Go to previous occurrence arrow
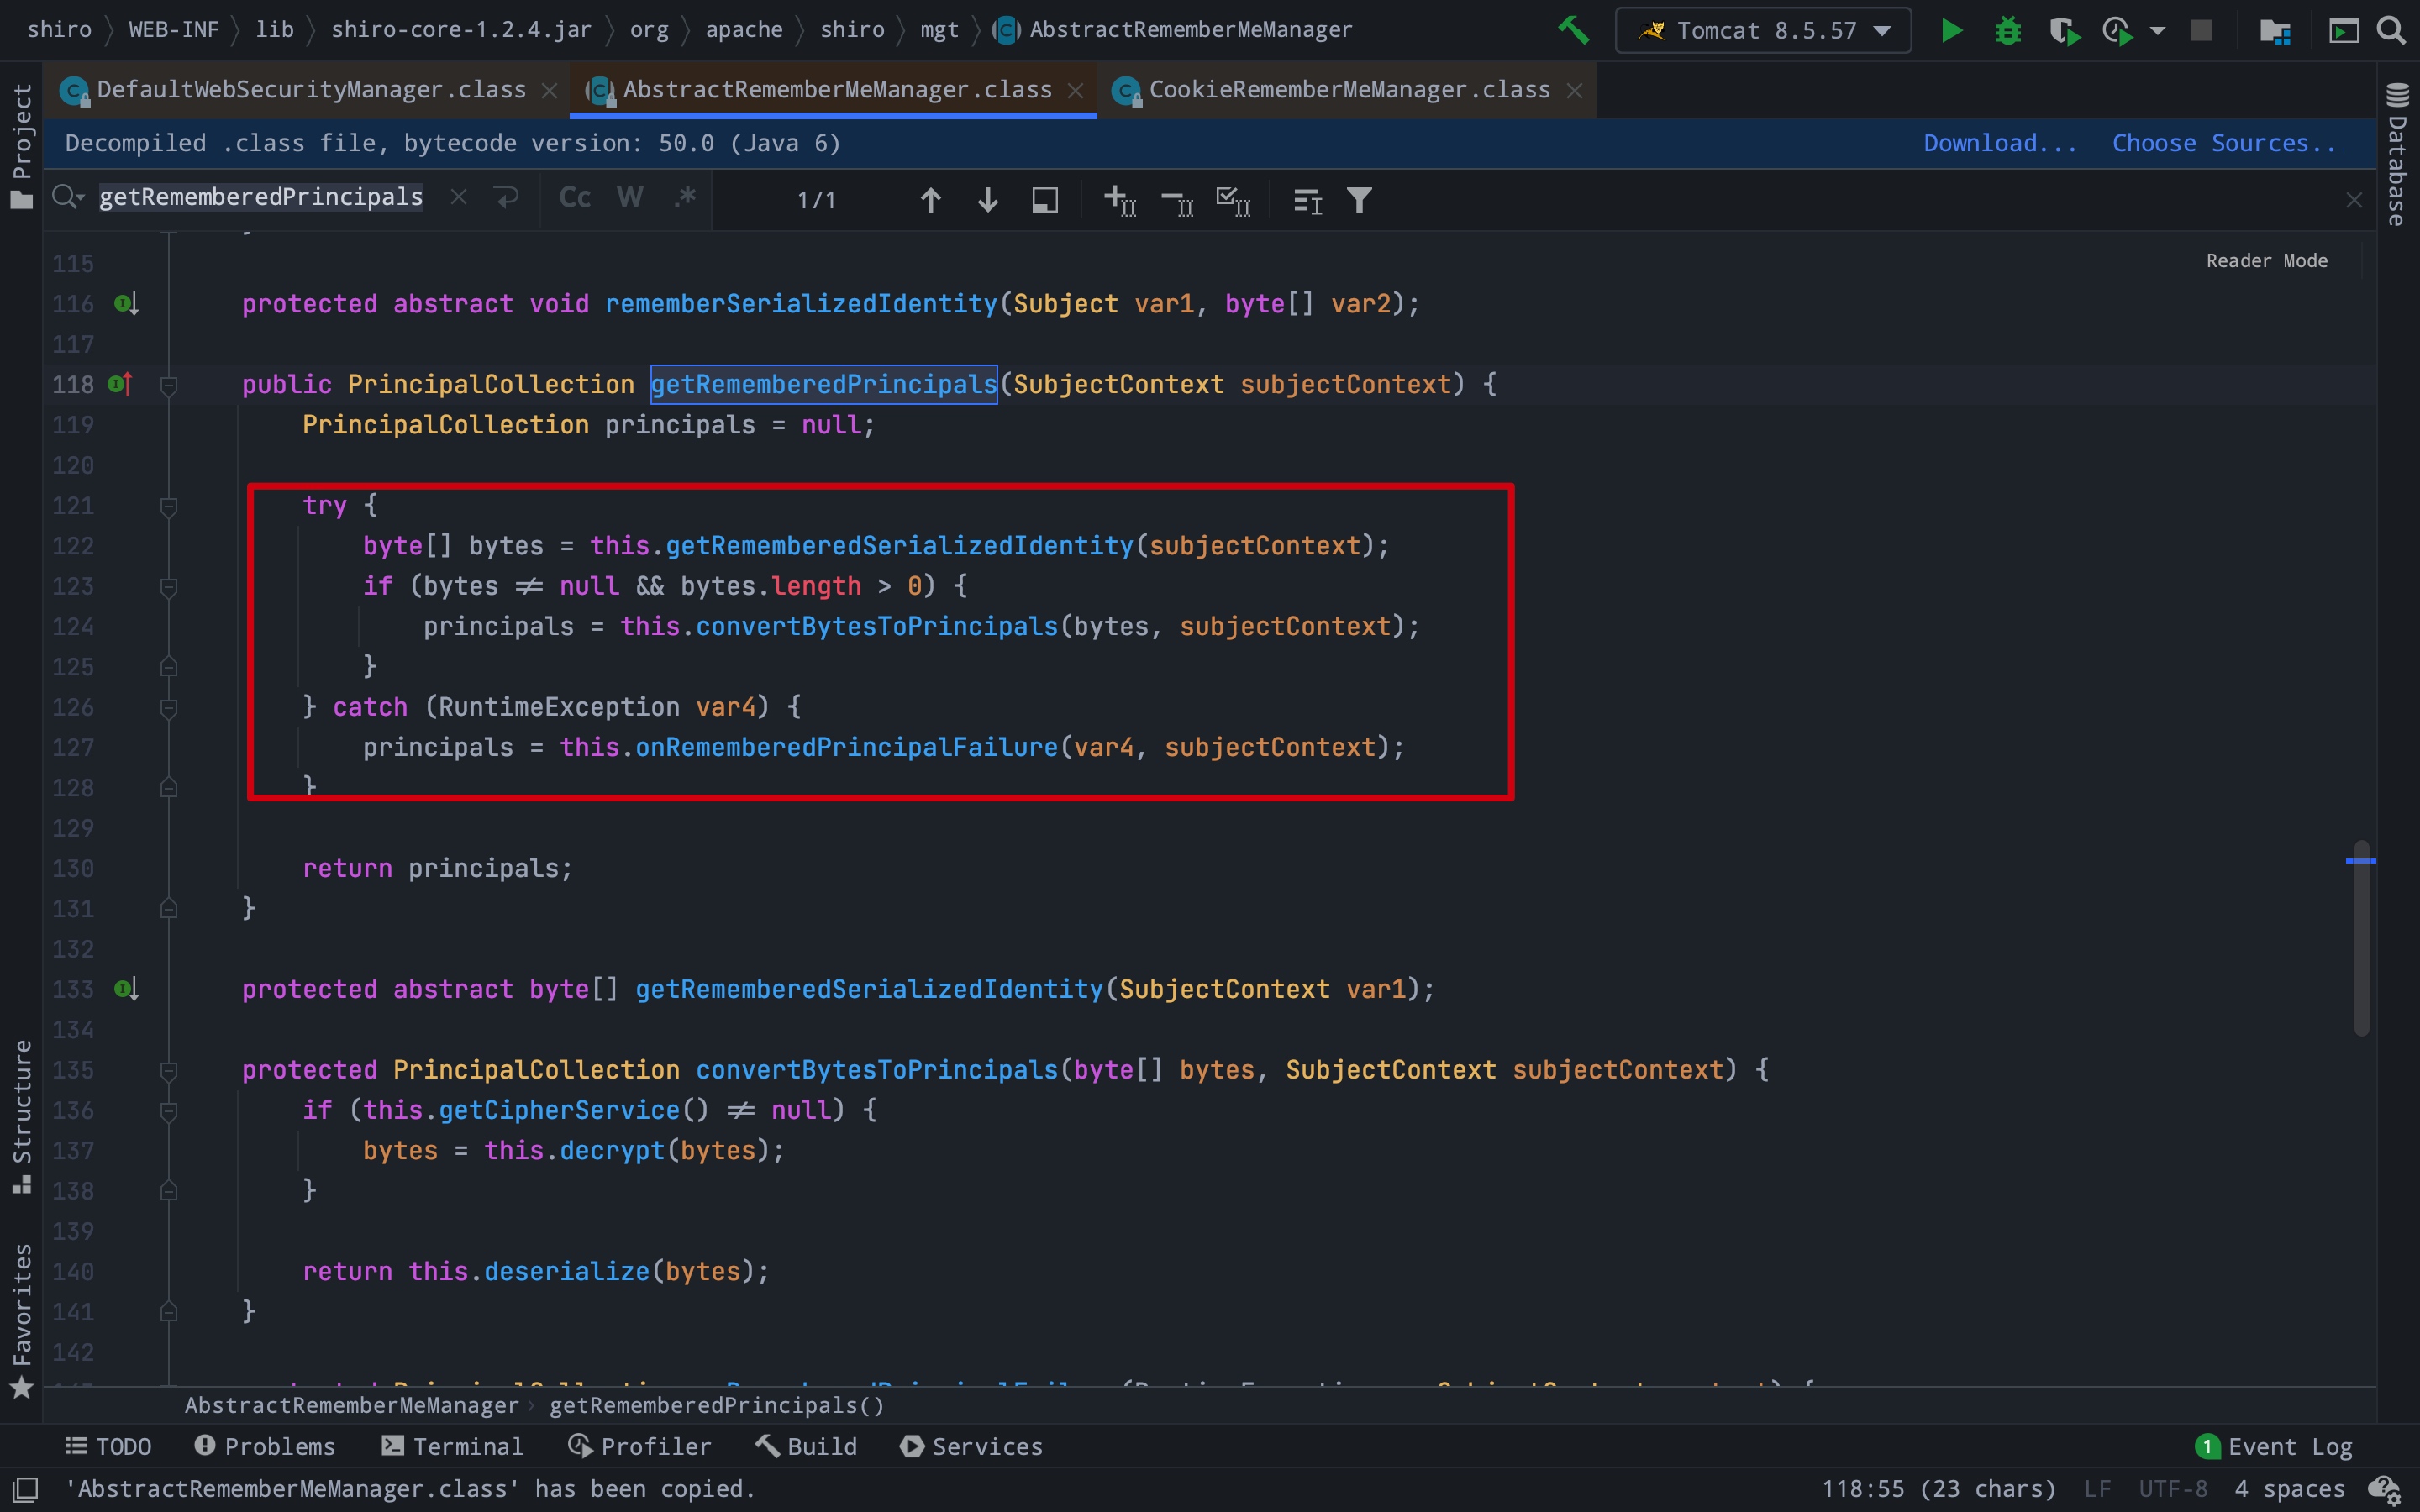Screen dimensions: 2420x1512 click(930, 200)
